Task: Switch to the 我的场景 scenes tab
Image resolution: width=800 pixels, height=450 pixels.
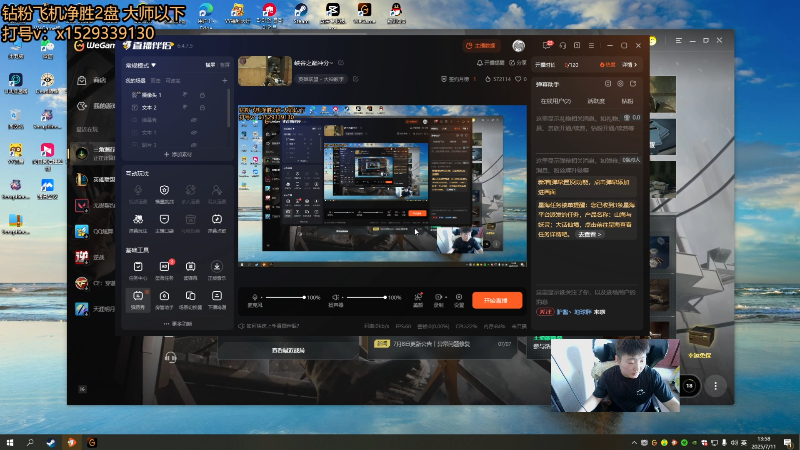Action: pos(135,81)
